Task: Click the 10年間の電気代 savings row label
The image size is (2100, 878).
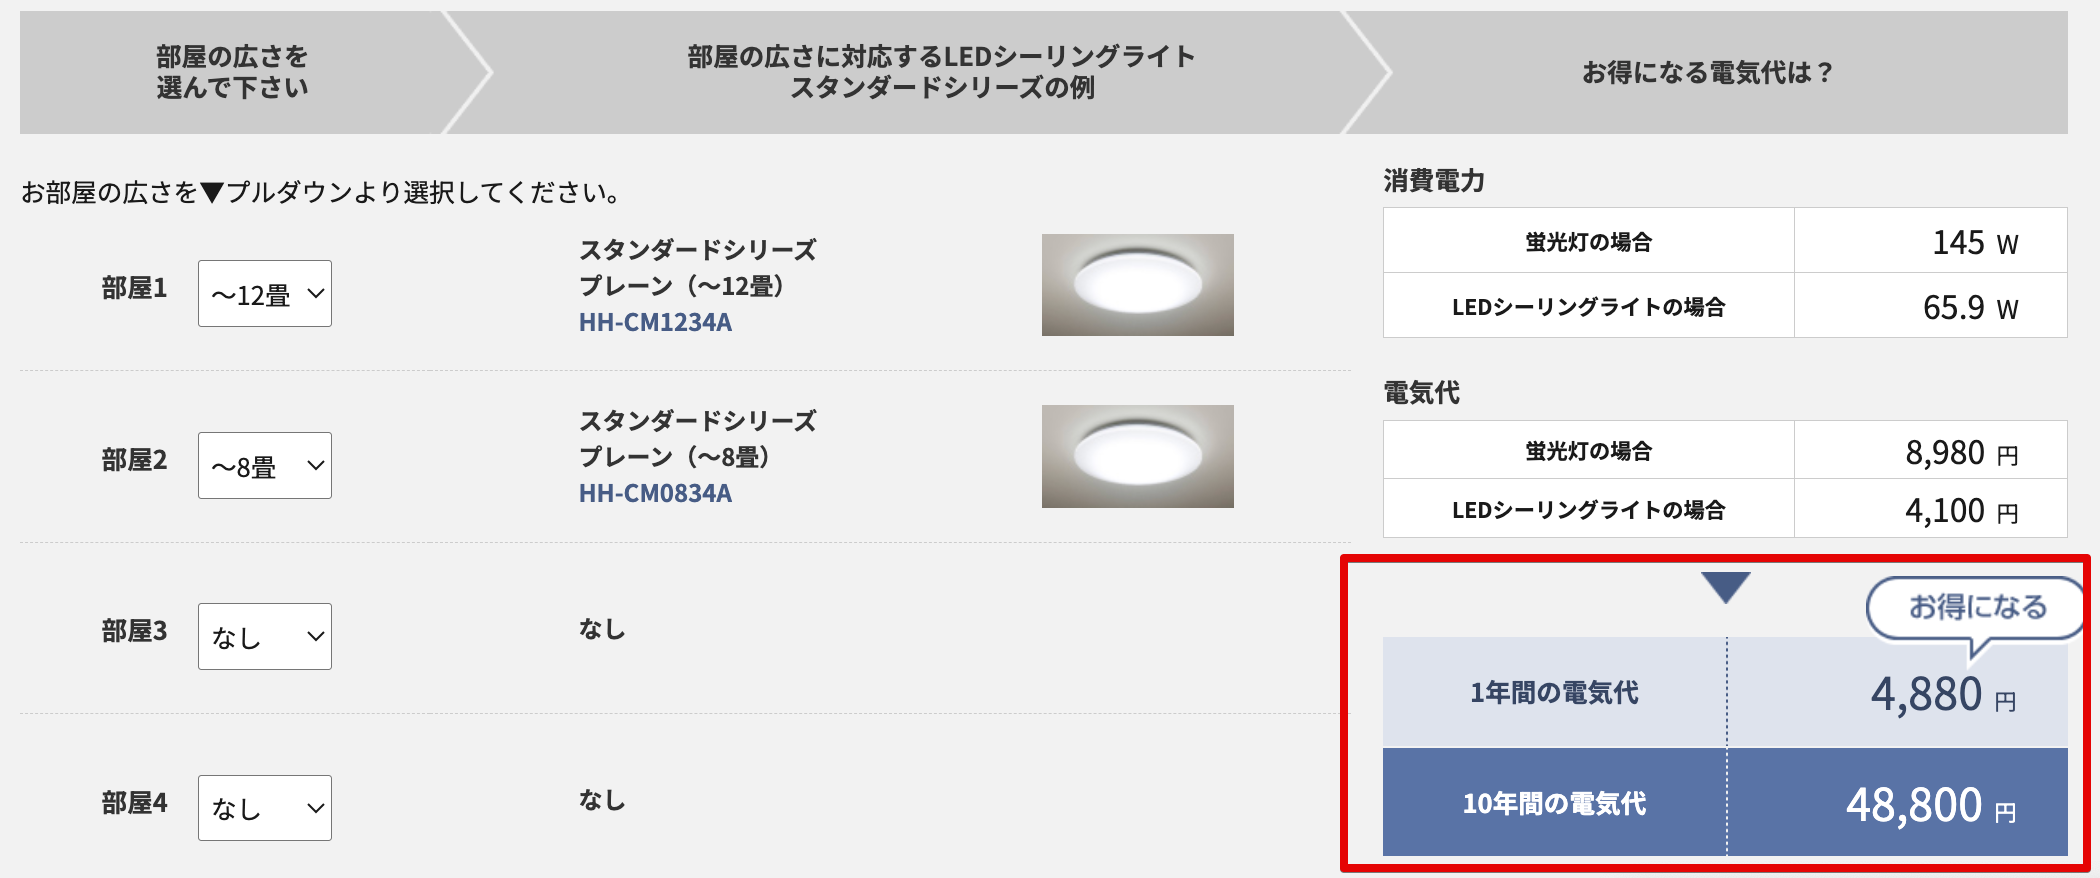Action: [x=1554, y=803]
